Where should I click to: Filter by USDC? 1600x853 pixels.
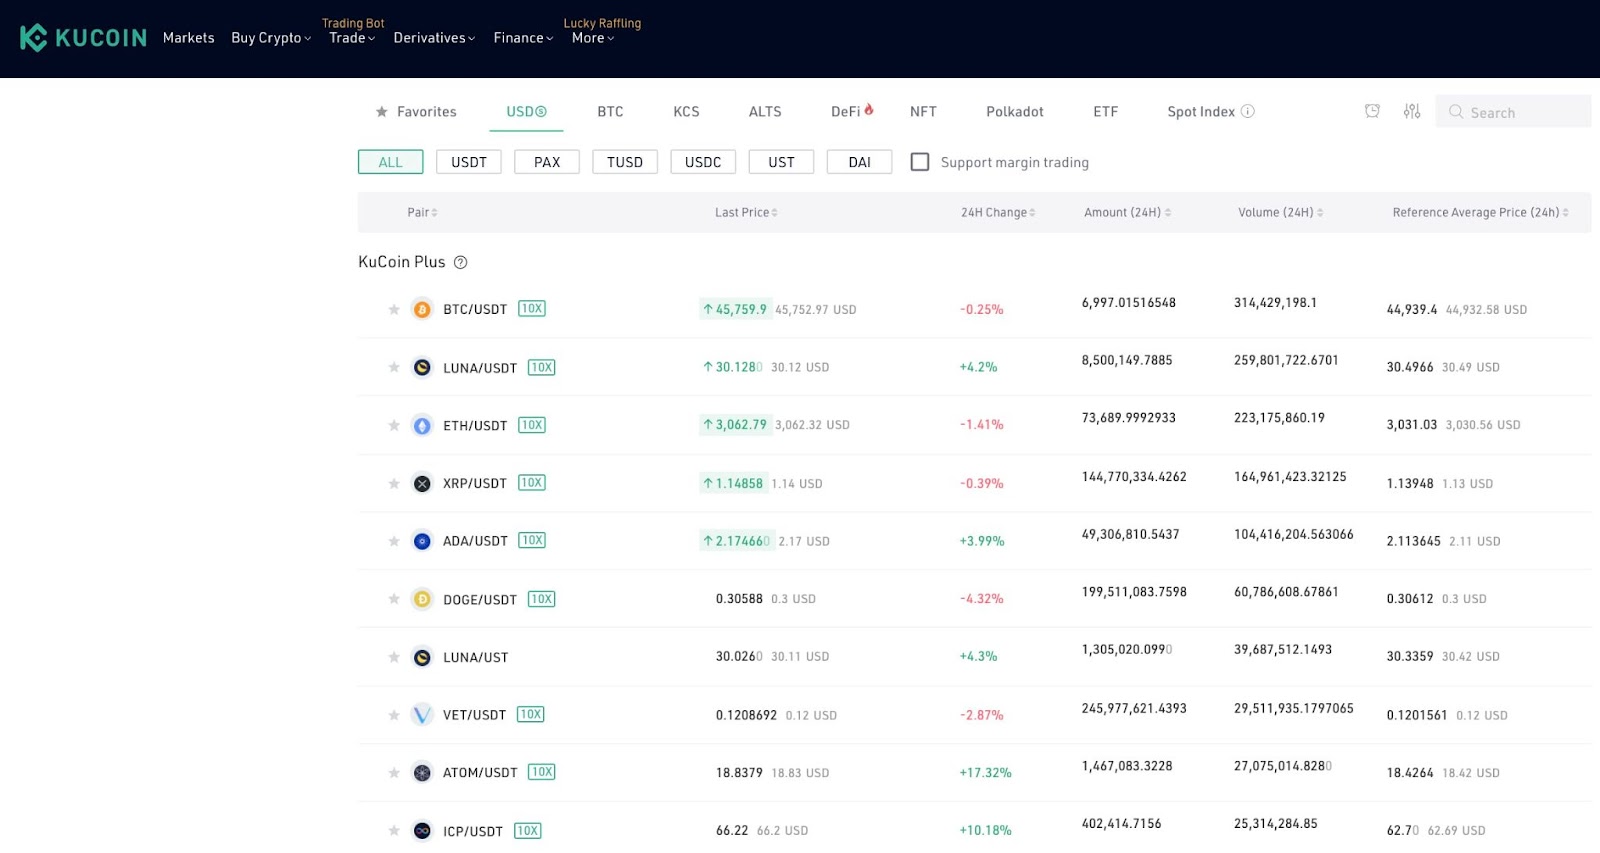click(703, 162)
